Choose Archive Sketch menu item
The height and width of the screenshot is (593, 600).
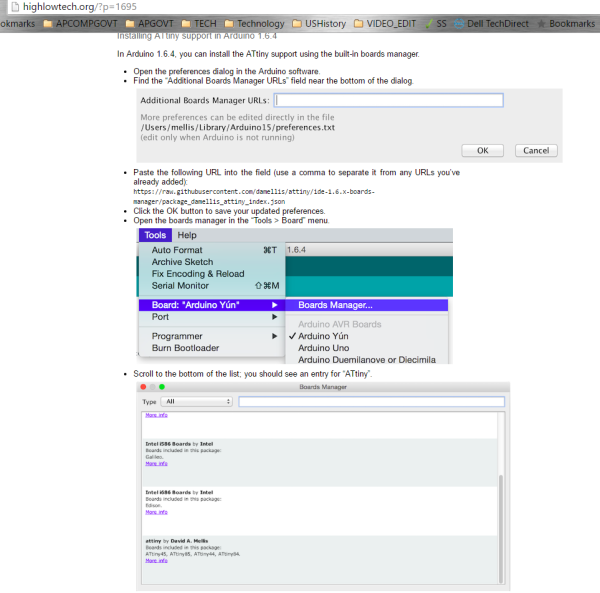[212, 262]
